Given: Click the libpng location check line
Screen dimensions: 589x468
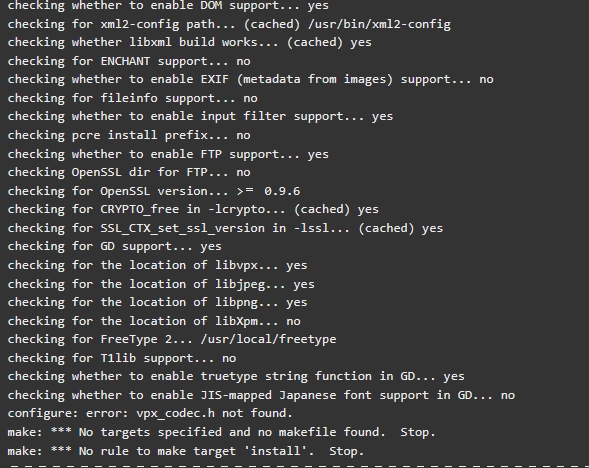Looking at the screenshot, I should tap(157, 302).
